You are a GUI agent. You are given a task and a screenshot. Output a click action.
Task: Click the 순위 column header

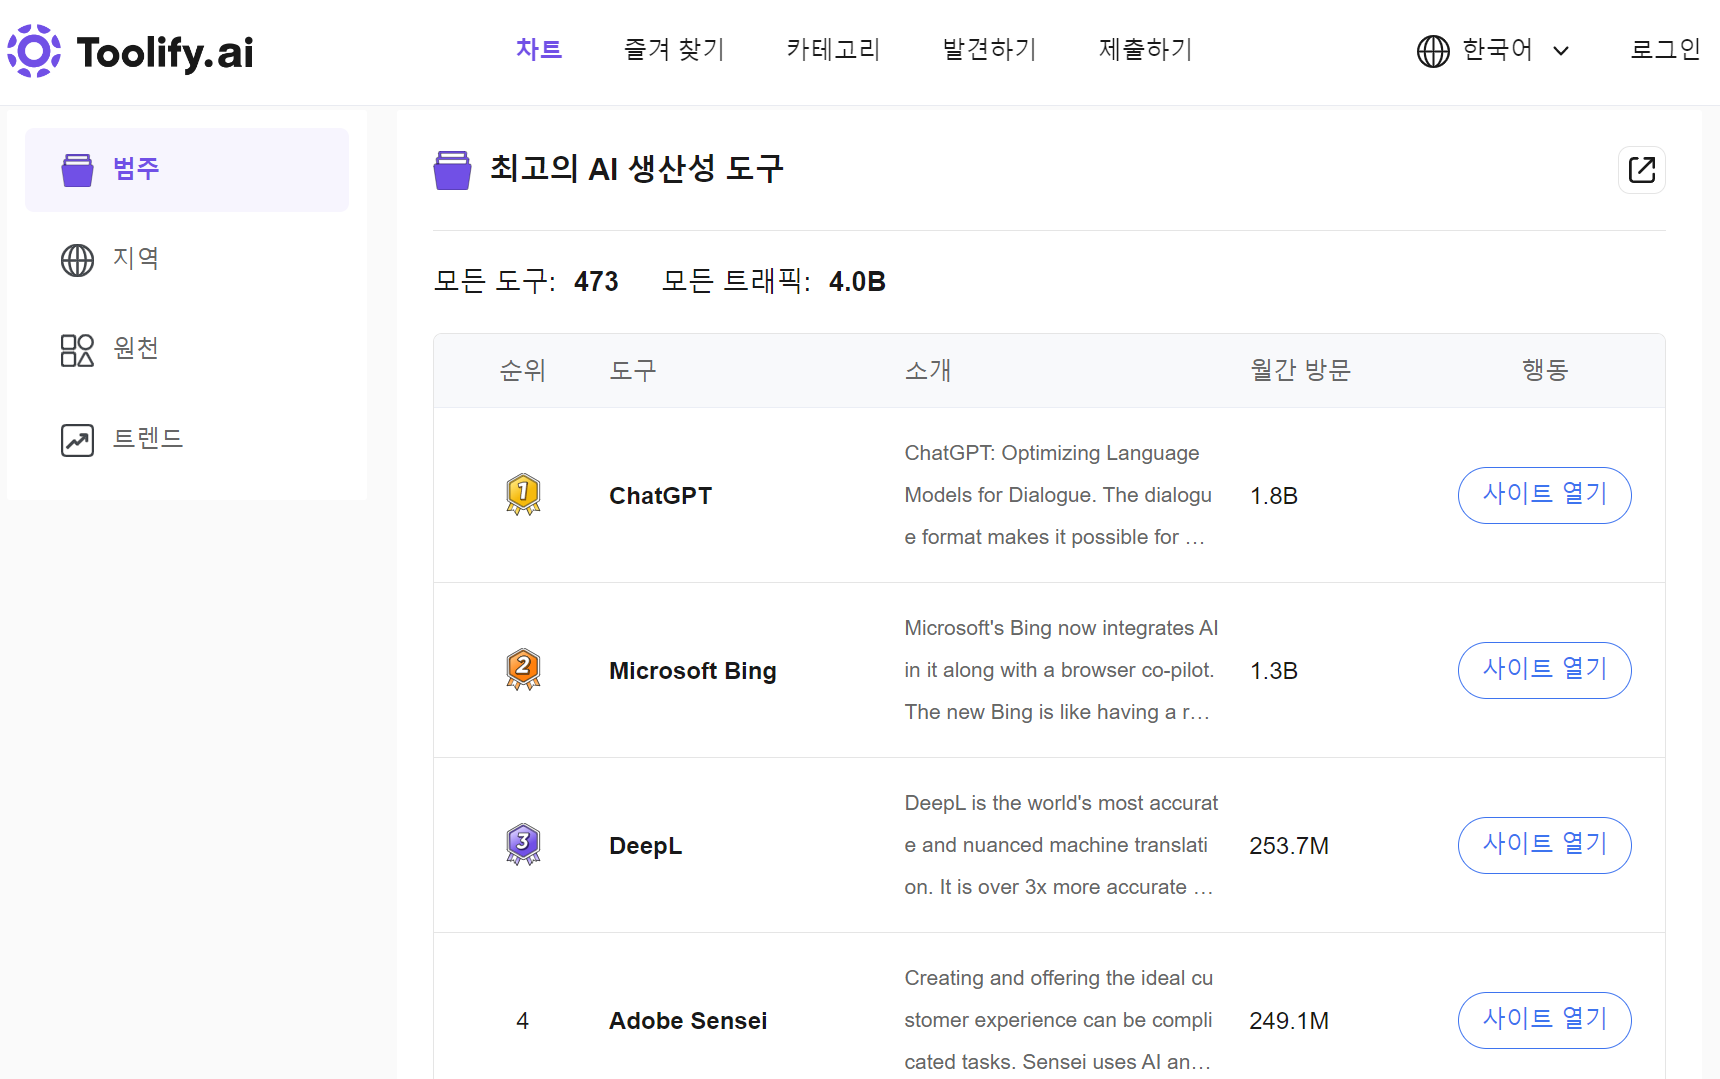522,370
